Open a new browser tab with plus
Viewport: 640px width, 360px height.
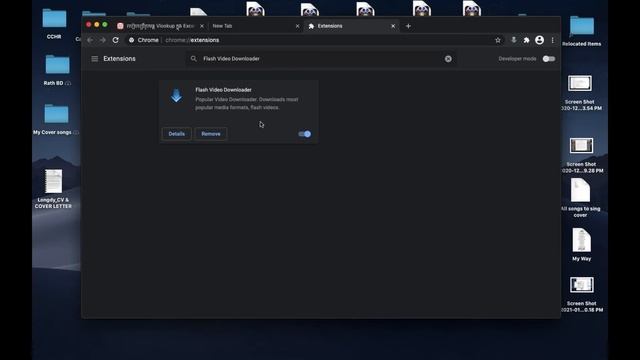408,26
